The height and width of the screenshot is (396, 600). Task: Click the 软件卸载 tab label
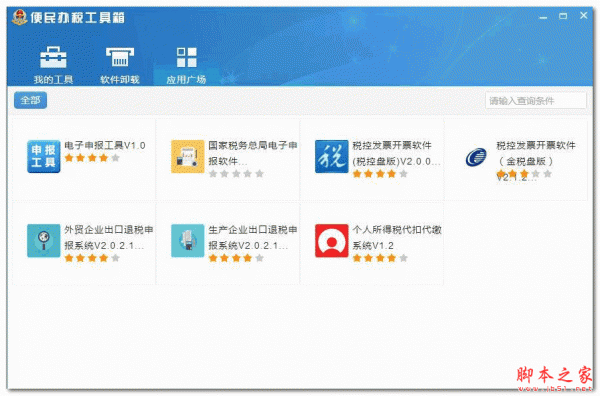[120, 80]
